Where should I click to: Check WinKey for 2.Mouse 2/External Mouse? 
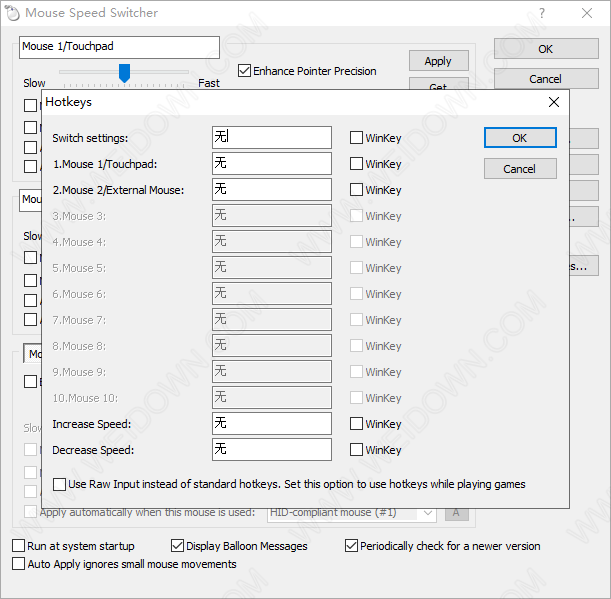point(357,190)
